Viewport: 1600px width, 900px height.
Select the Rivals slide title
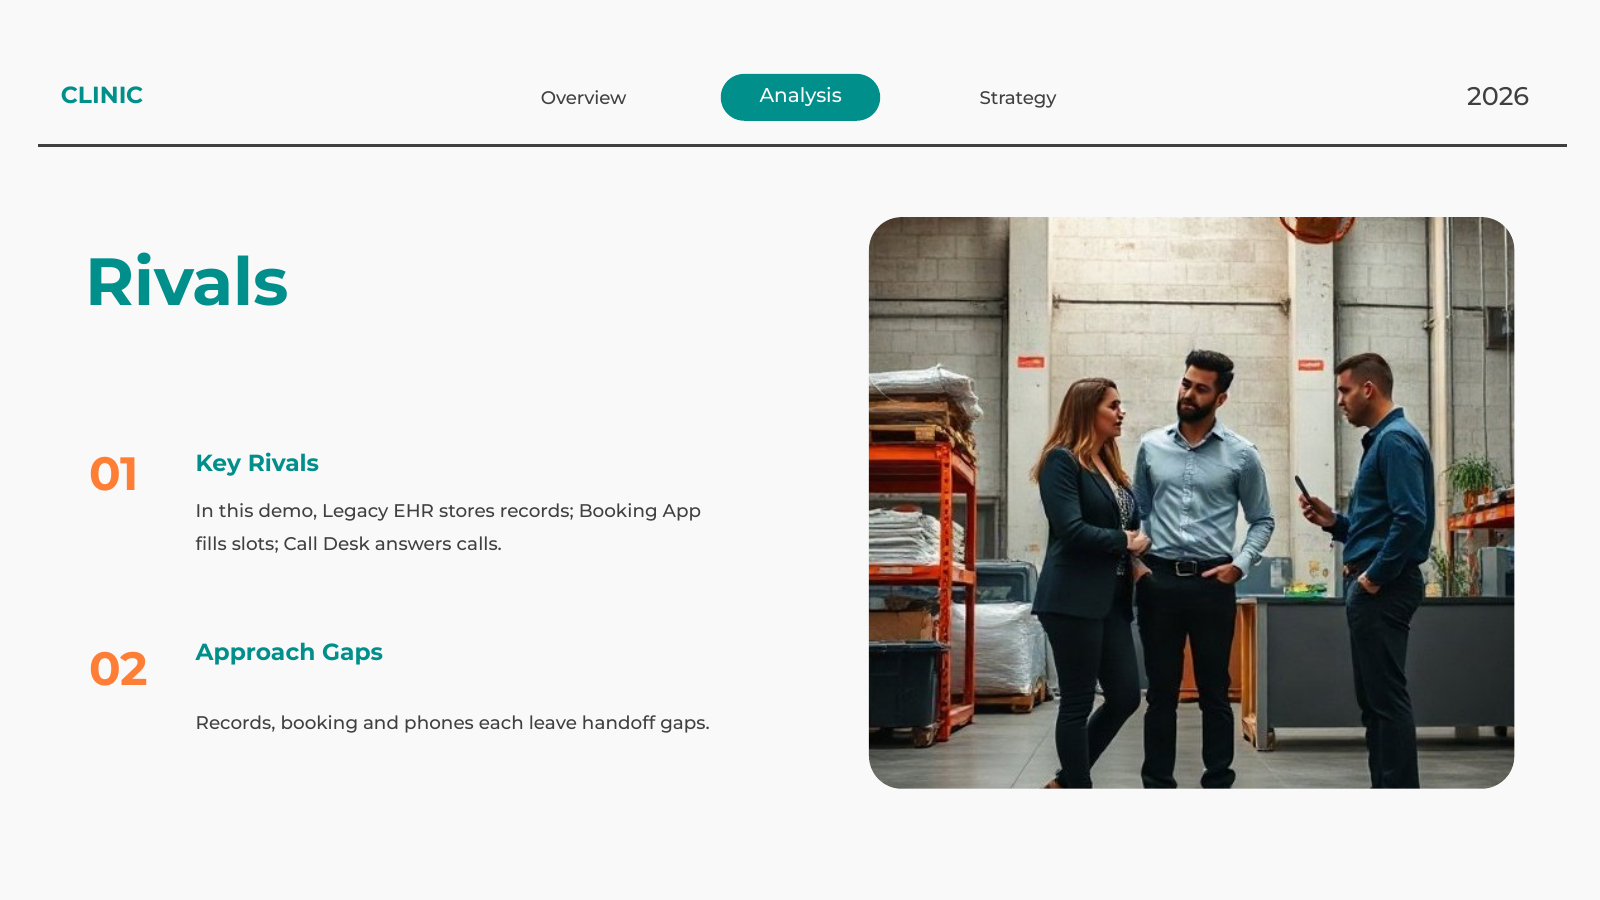[x=187, y=282]
